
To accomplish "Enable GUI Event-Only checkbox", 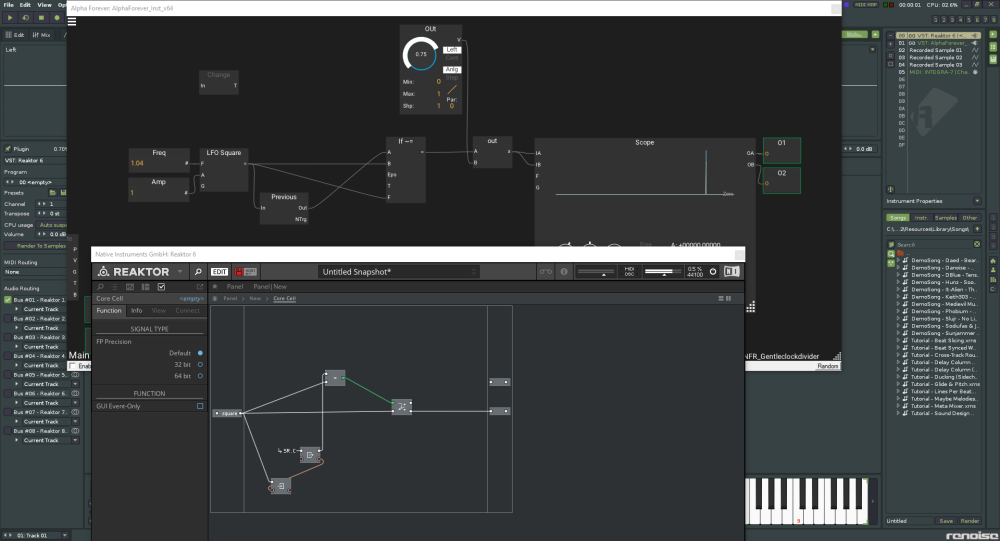I will (x=200, y=406).
